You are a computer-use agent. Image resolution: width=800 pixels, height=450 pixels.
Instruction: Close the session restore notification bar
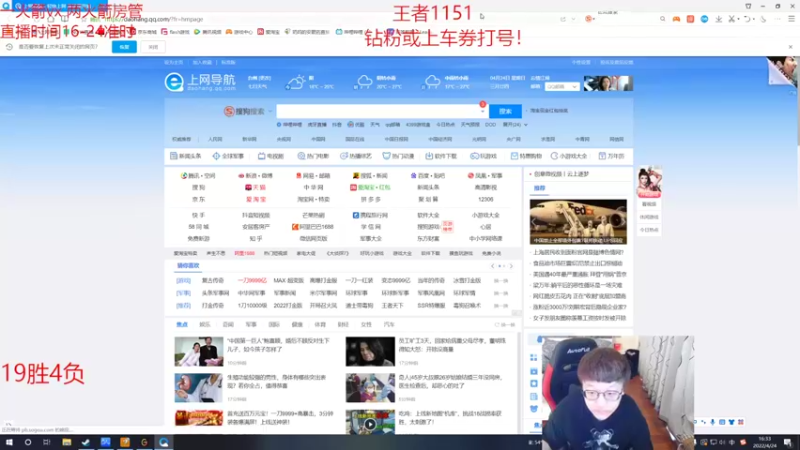[790, 47]
